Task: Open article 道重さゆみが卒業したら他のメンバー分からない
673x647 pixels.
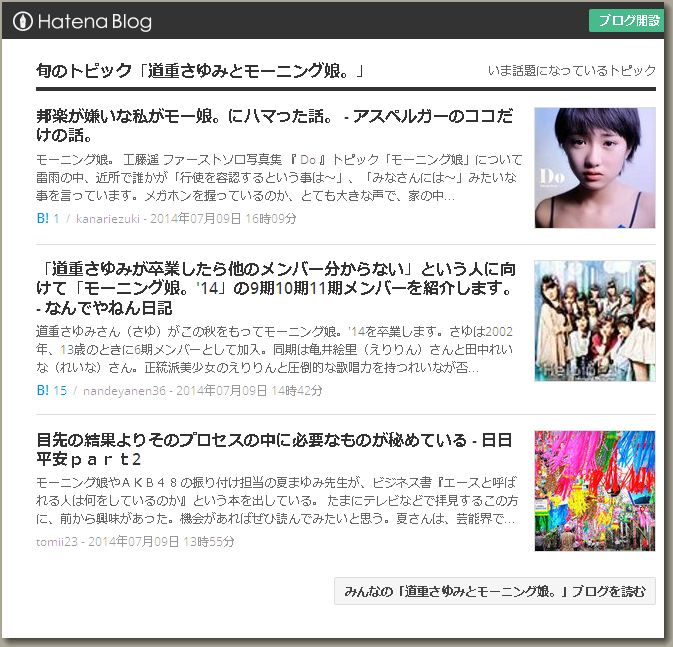Action: tap(276, 288)
